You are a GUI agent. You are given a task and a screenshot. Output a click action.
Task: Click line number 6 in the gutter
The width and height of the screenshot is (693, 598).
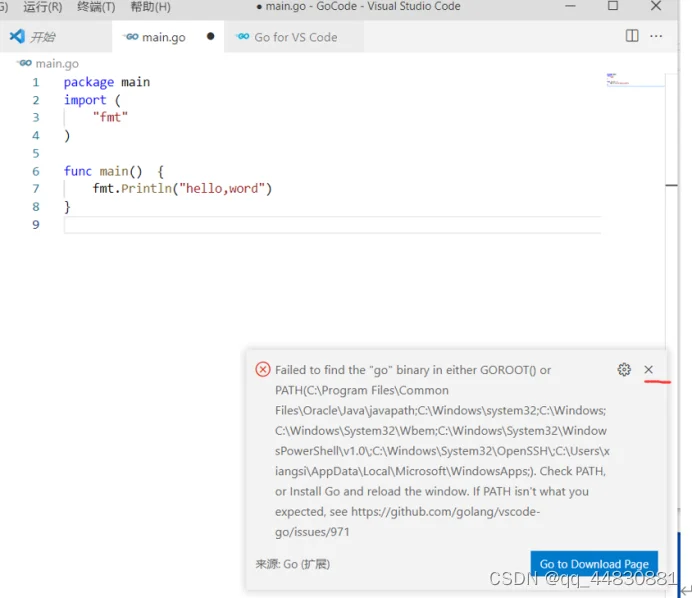(x=36, y=171)
